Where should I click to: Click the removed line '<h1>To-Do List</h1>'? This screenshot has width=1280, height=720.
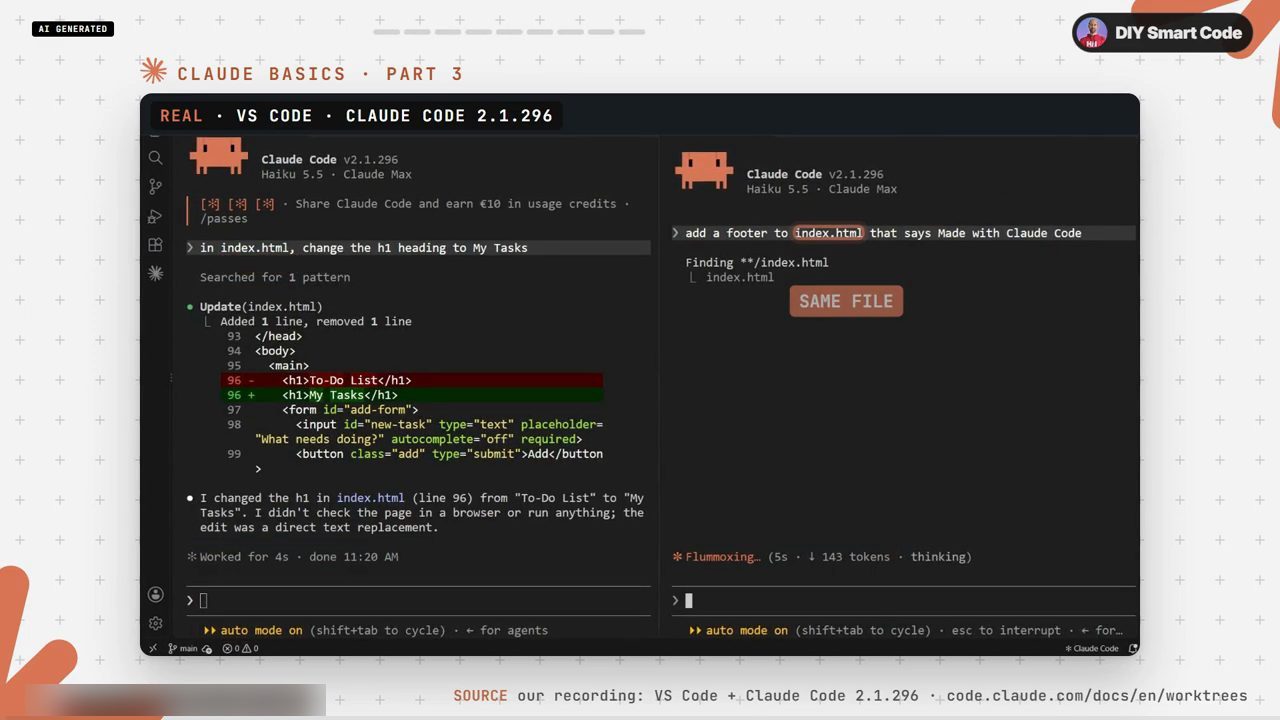click(412, 380)
